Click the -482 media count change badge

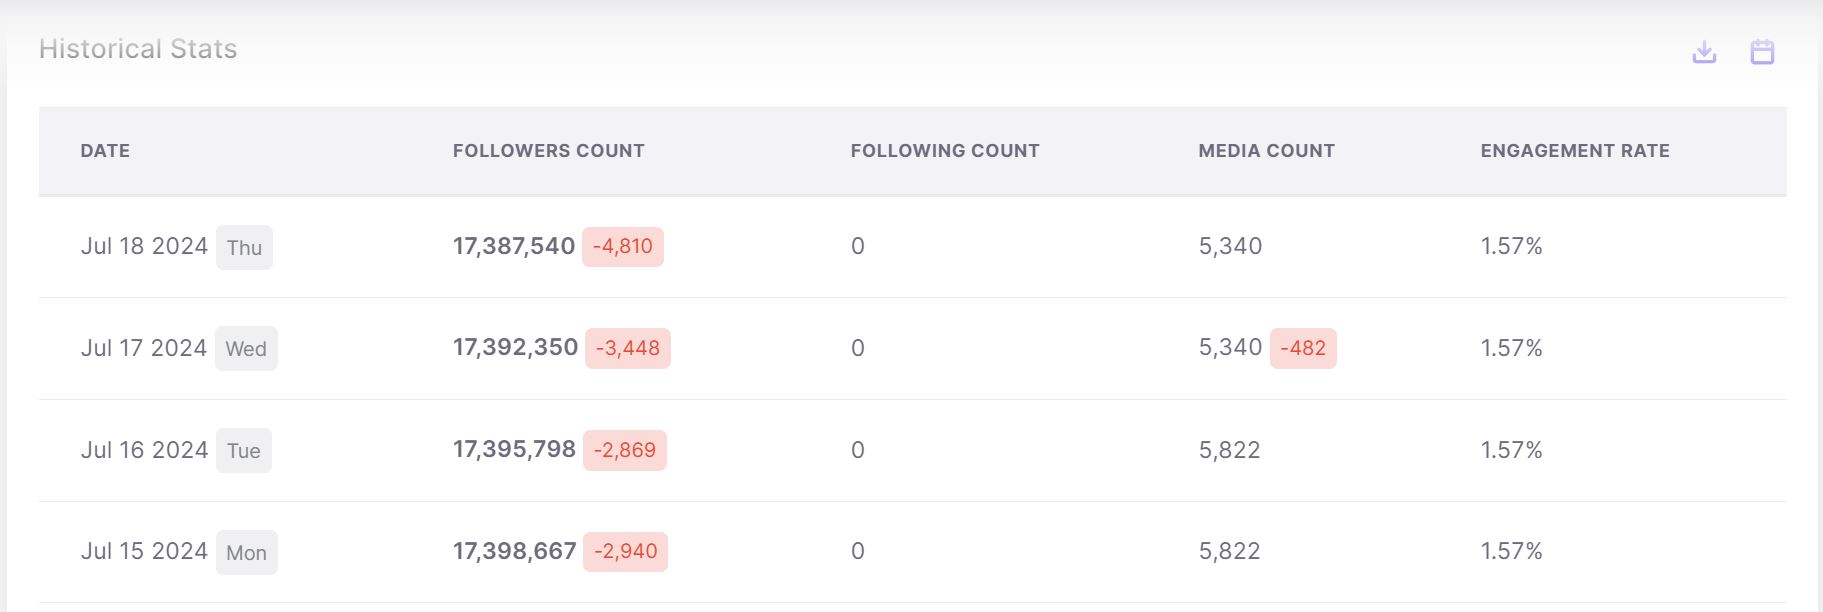(1302, 349)
